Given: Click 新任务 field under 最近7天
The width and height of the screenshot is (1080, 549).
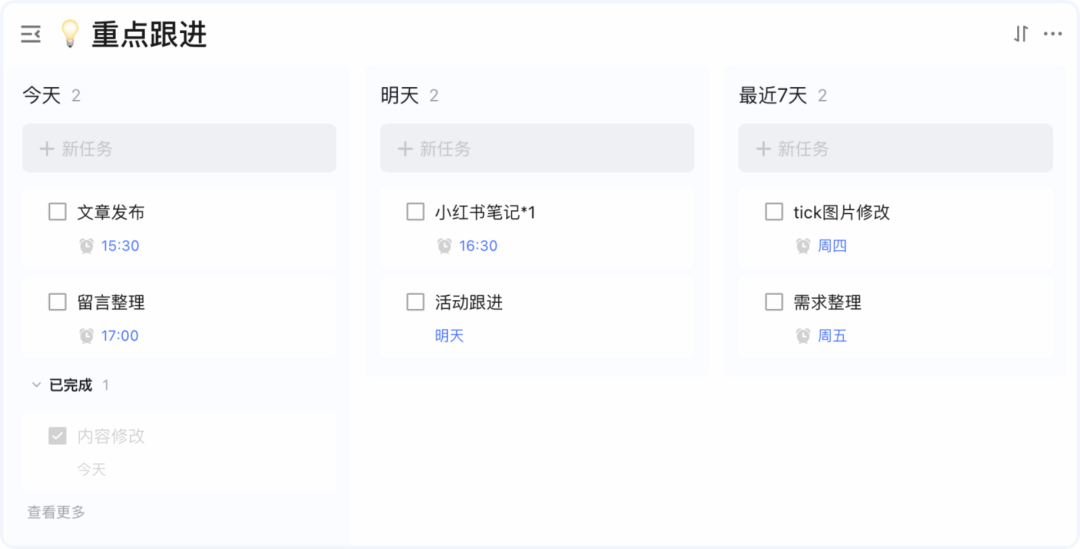Looking at the screenshot, I should [895, 148].
